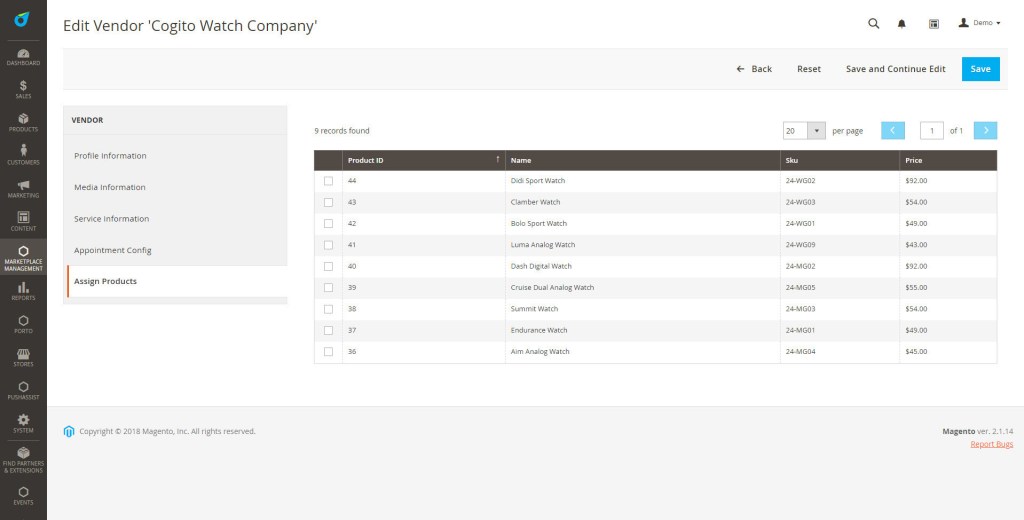The width and height of the screenshot is (1024, 520).
Task: Click the page number input field
Action: click(x=932, y=131)
